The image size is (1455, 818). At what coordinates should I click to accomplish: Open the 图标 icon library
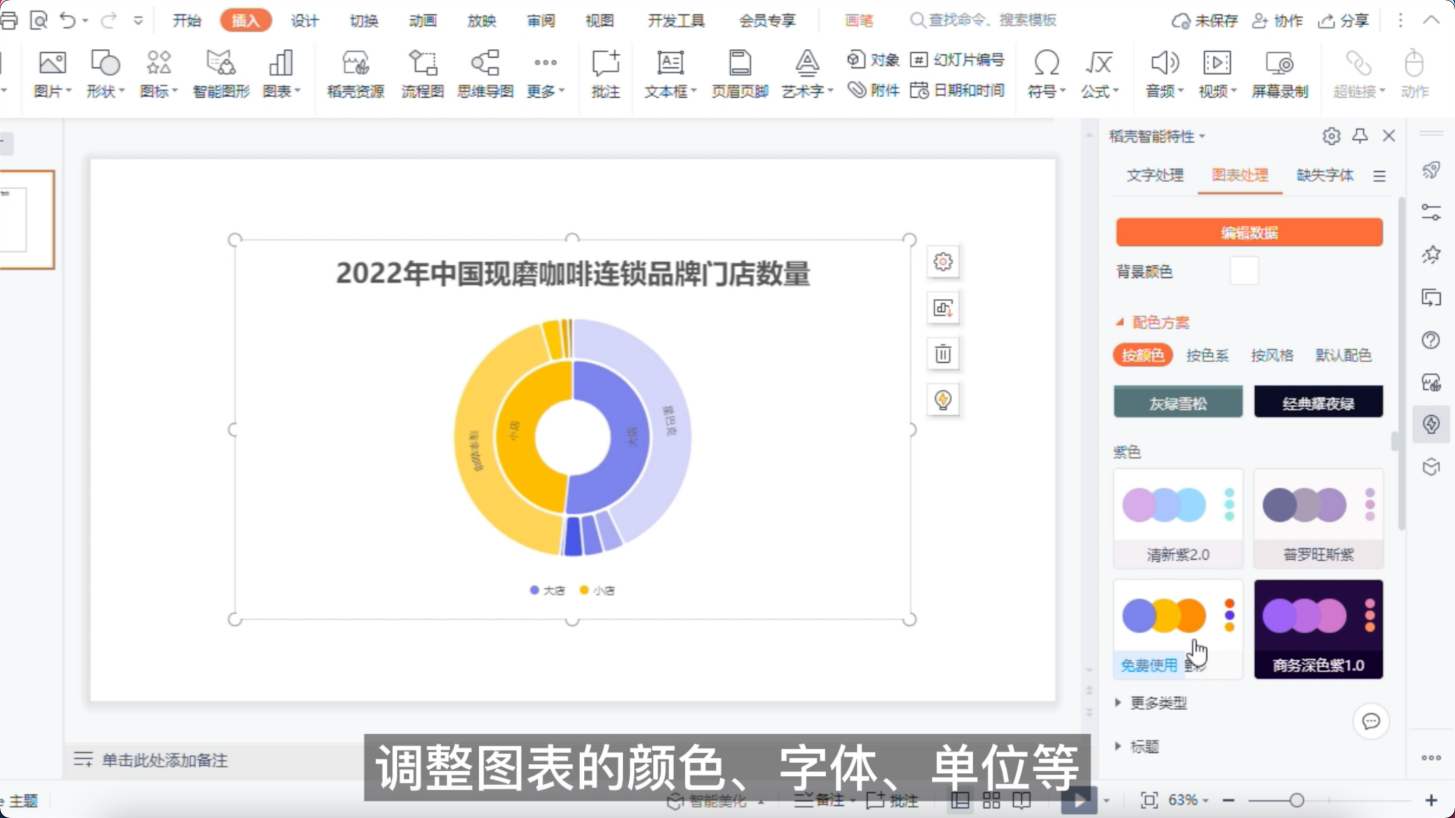point(158,74)
